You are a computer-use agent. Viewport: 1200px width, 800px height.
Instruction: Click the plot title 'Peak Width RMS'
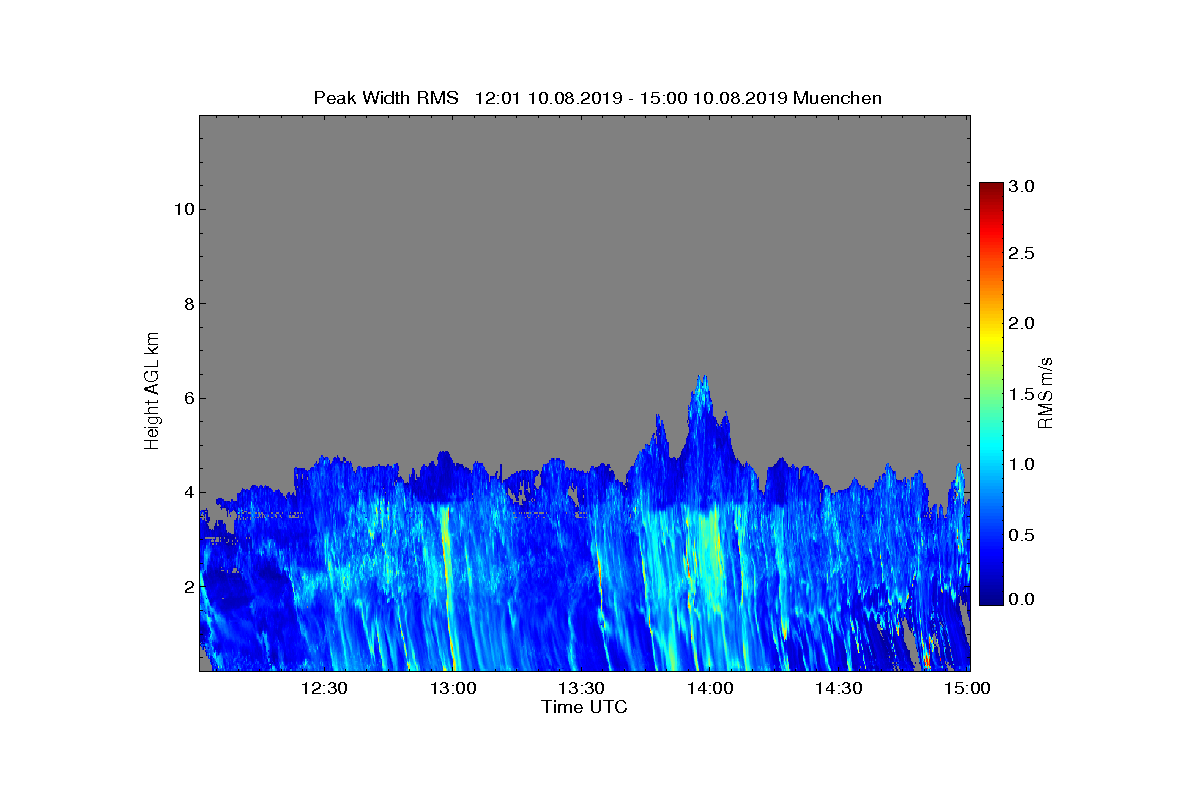pyautogui.click(x=386, y=98)
